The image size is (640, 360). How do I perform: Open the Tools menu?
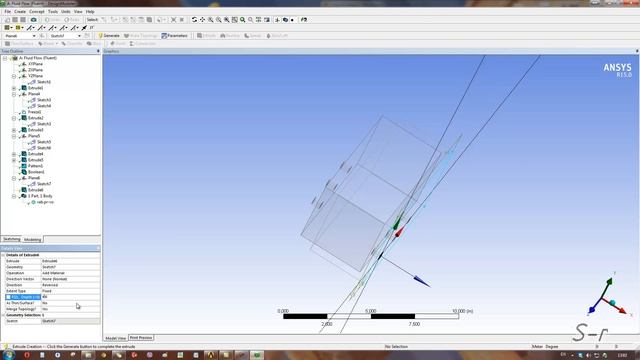[53, 11]
